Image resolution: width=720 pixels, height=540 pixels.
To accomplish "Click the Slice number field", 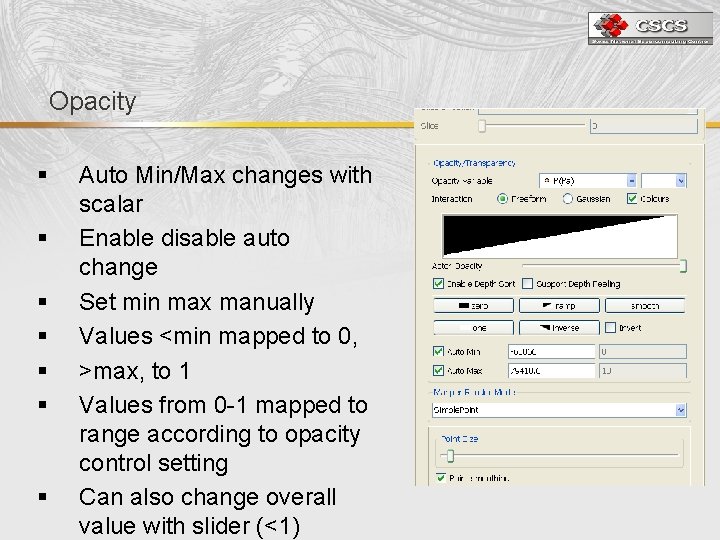I will pyautogui.click(x=644, y=125).
